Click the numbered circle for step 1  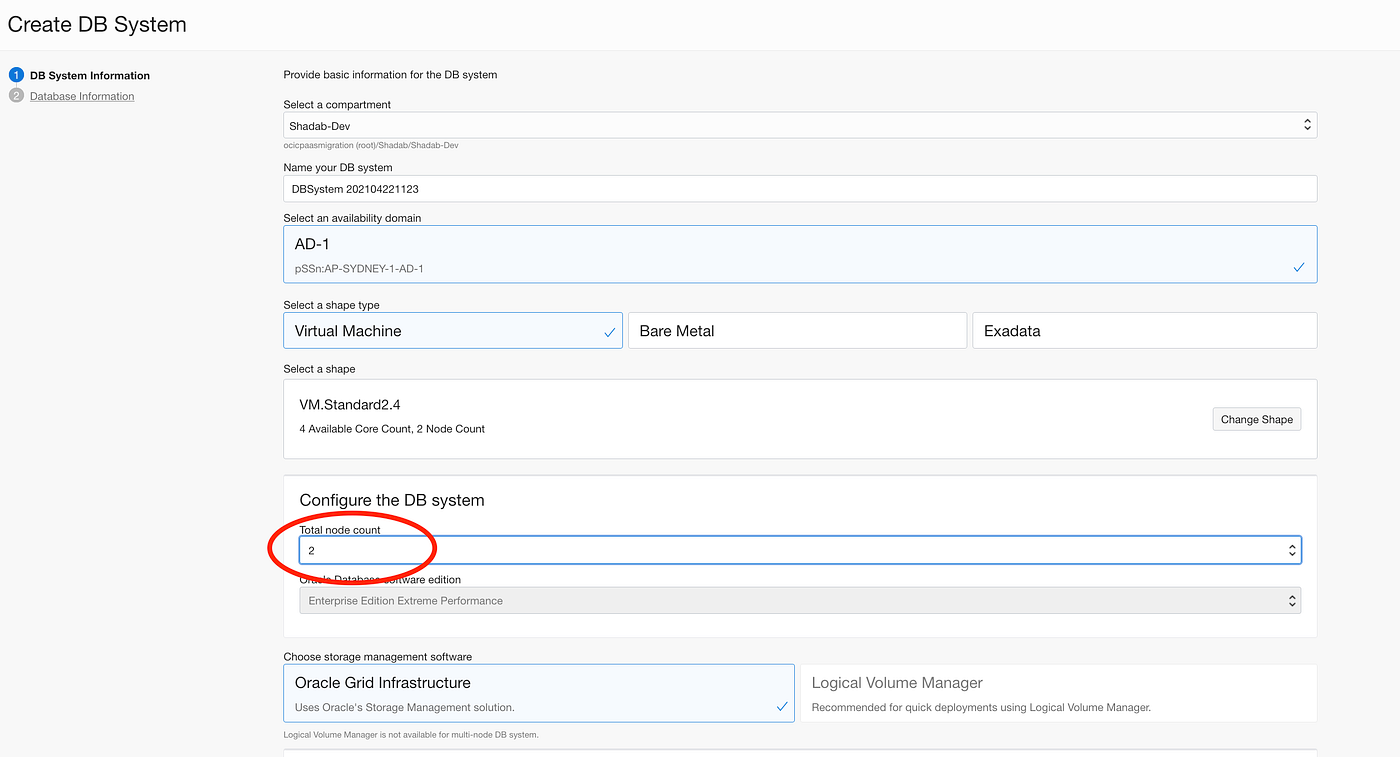pos(15,74)
